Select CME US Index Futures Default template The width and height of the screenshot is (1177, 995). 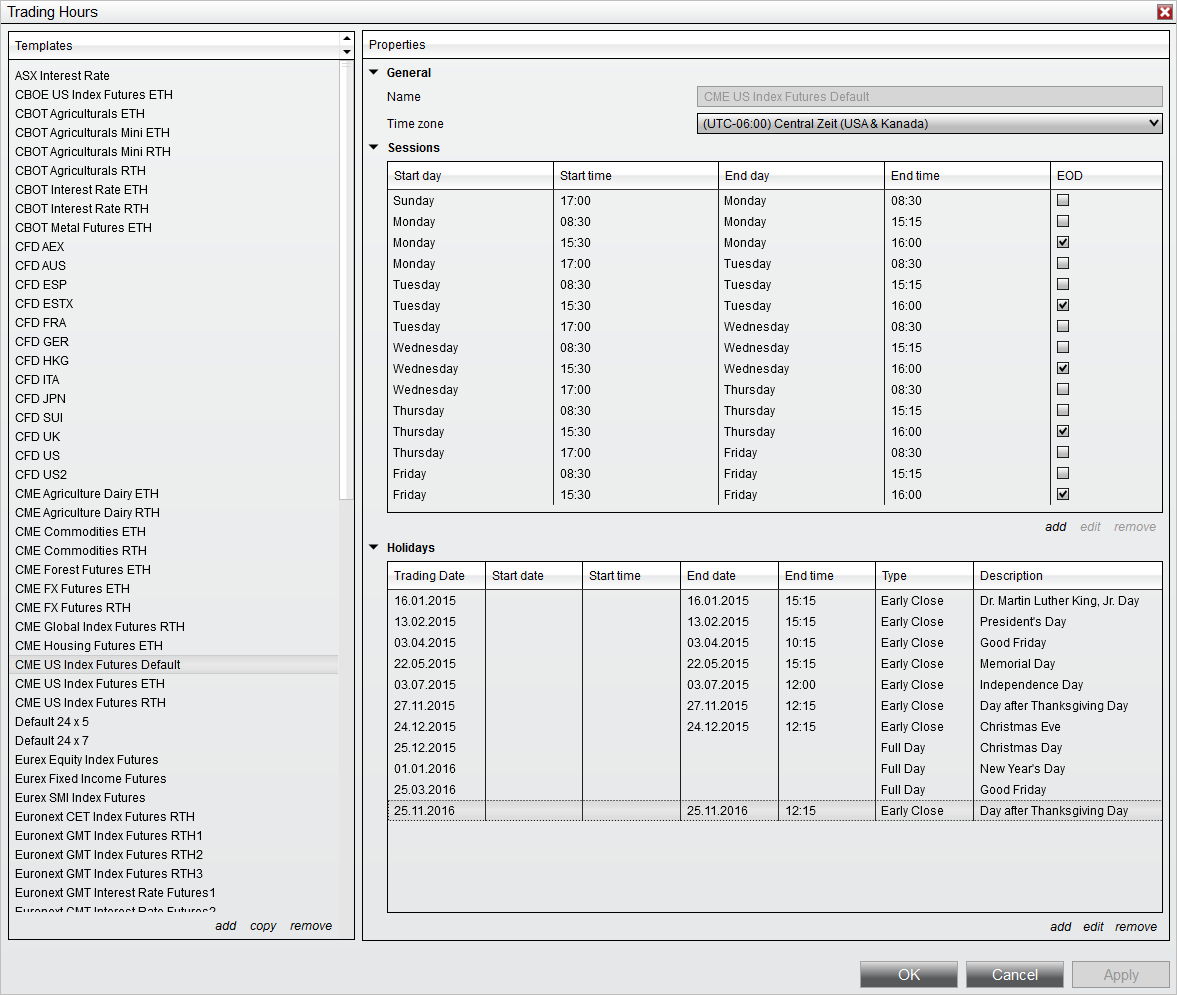pyautogui.click(x=173, y=665)
